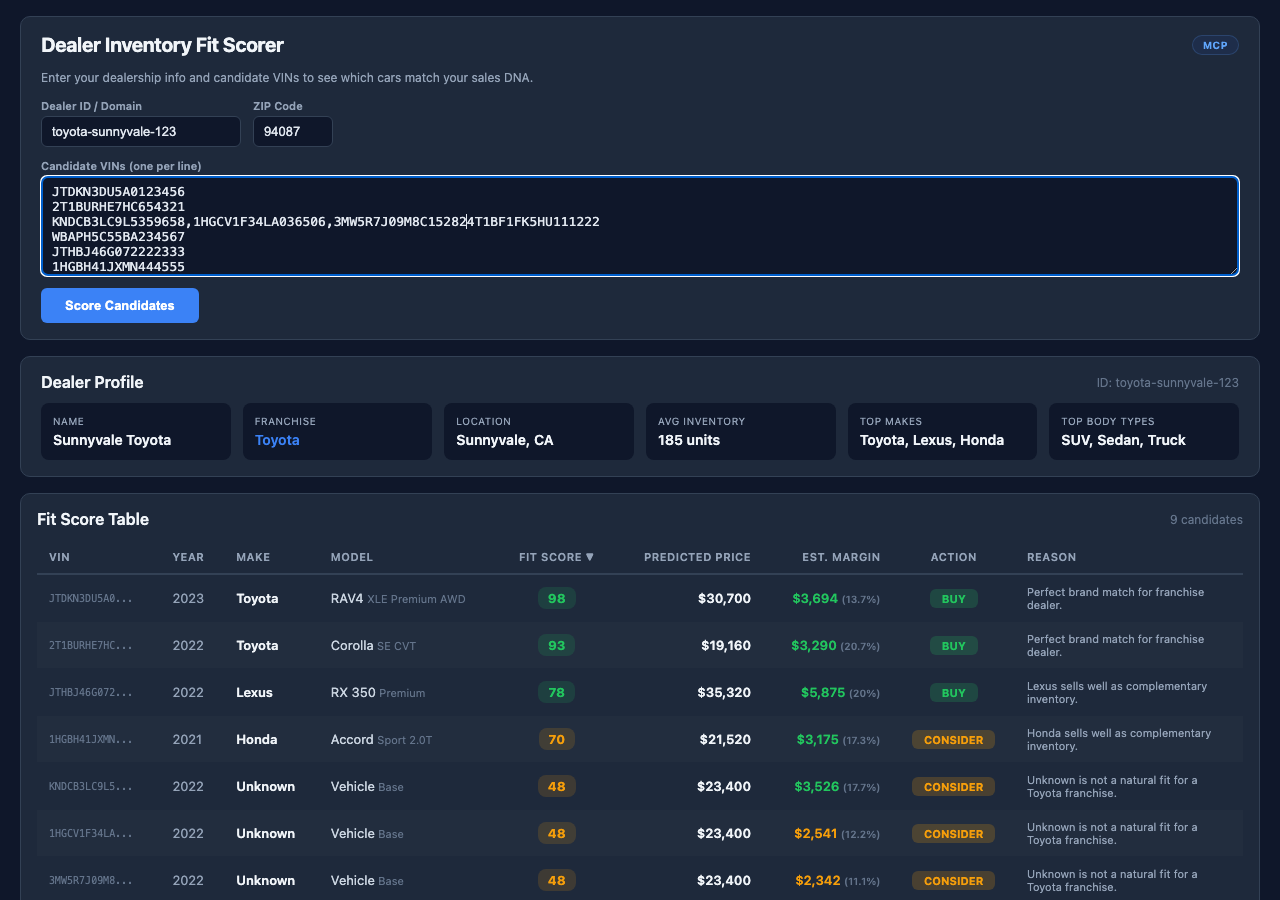1280x900 pixels.
Task: Click CONSIDER badge in the 1HGCV1F34LA row
Action: [954, 834]
